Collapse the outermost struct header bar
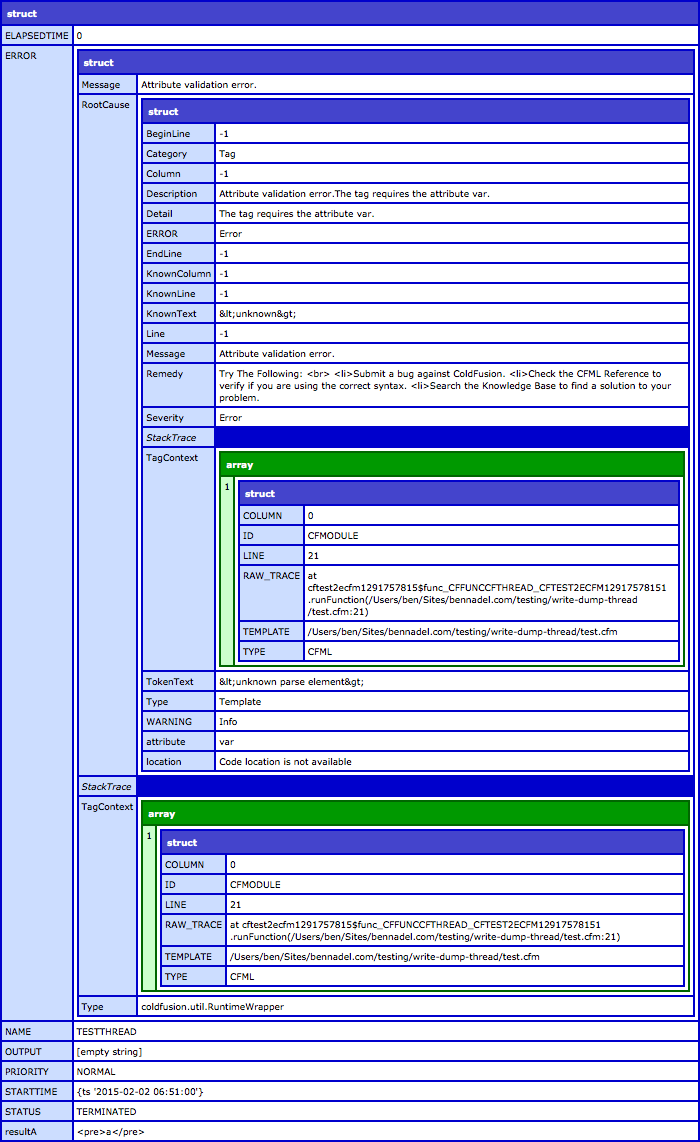This screenshot has height=1142, width=700. 350,13
